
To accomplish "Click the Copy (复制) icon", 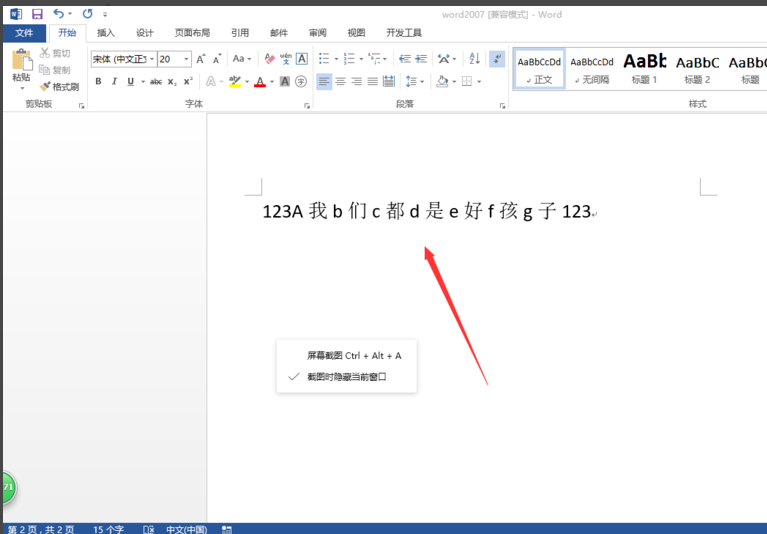I will tap(45, 69).
